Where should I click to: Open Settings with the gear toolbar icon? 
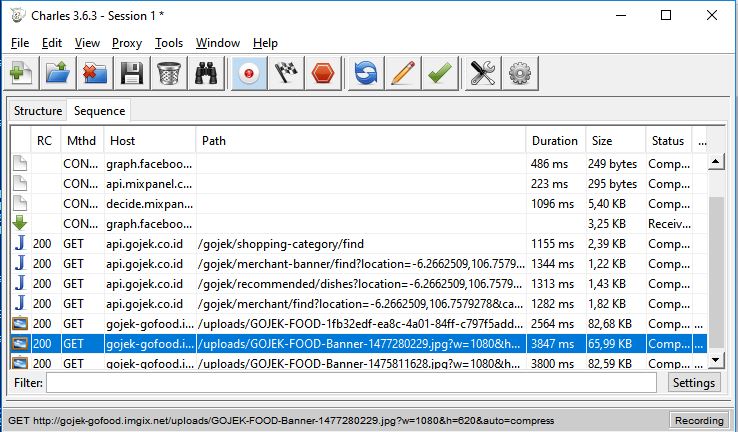520,73
